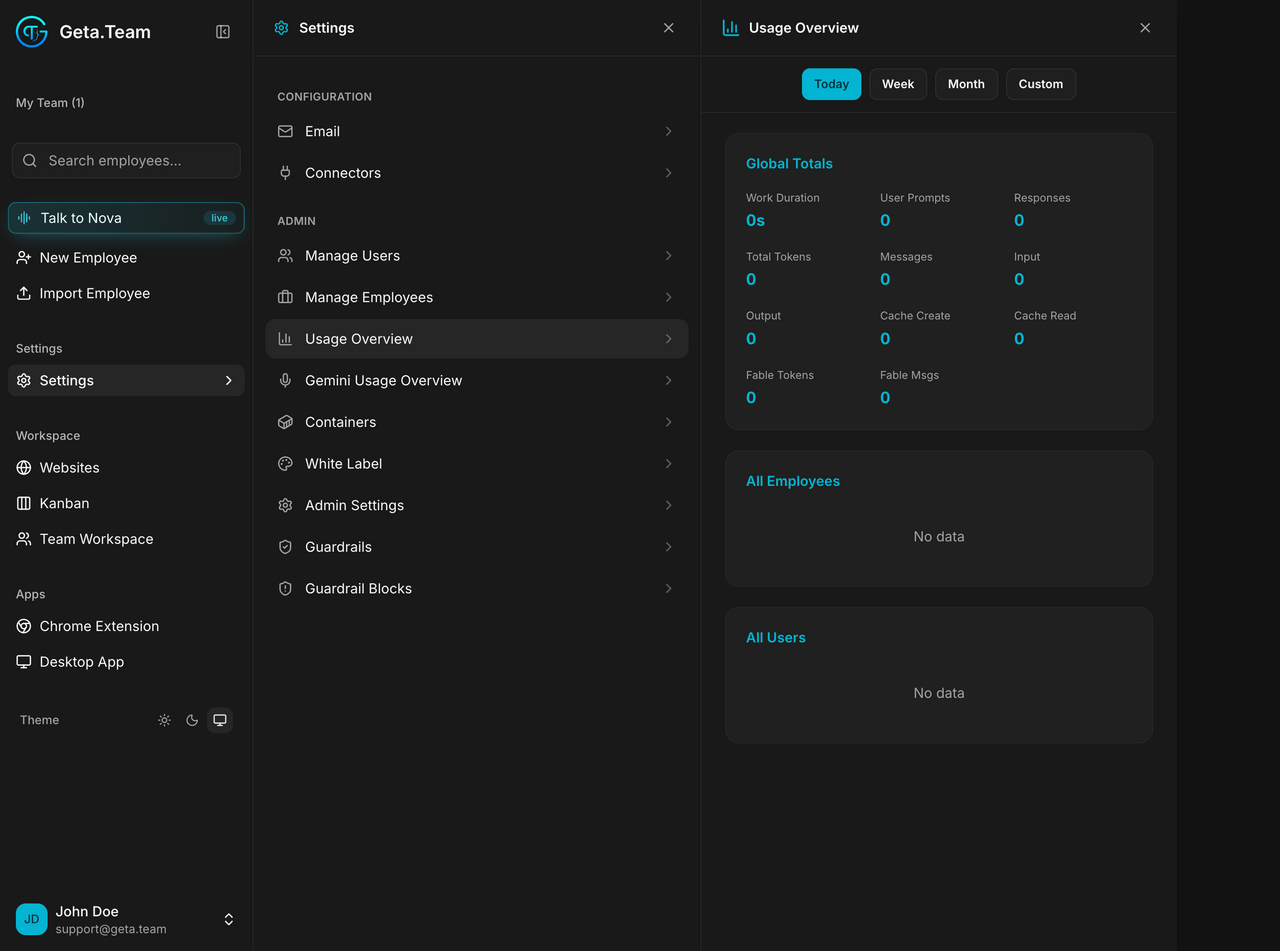Click the Email envelope icon
Screen dimensions: 1280x951
(x=285, y=131)
